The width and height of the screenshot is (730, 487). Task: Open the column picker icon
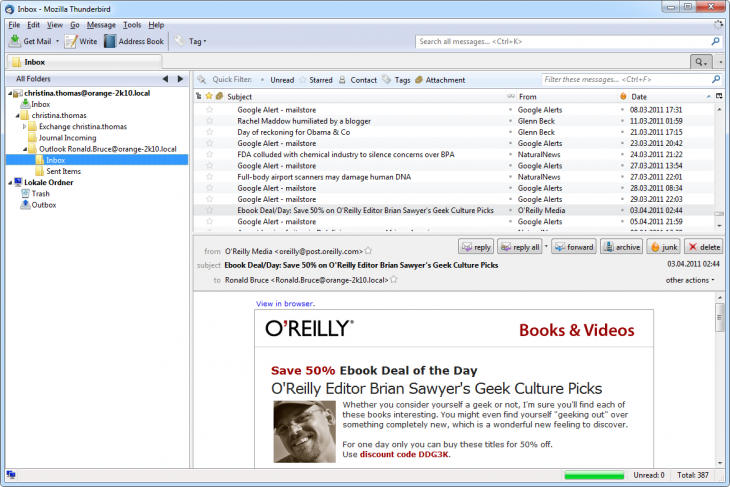click(x=719, y=96)
